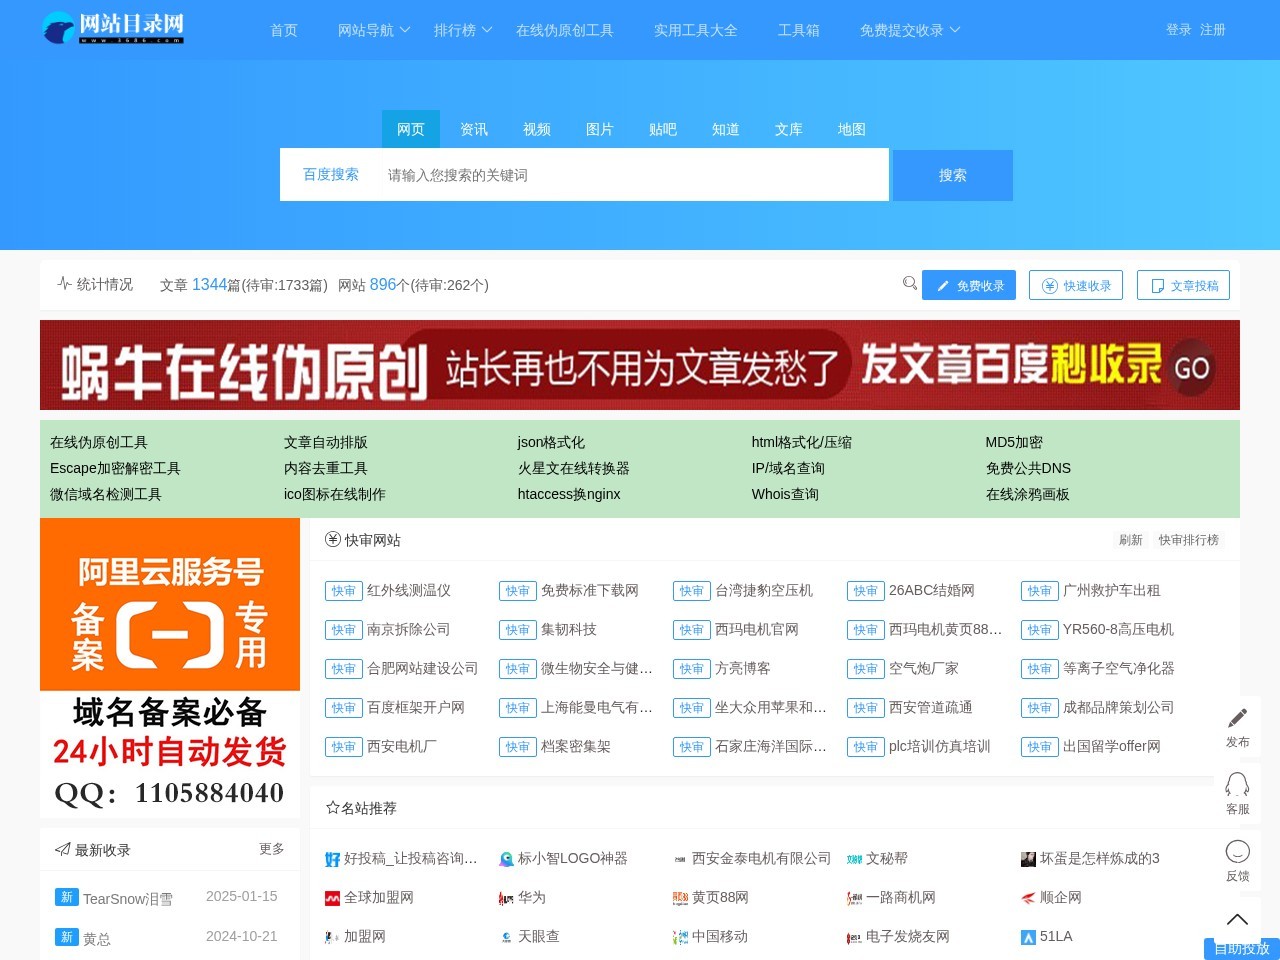Viewport: 1280px width, 960px height.
Task: Open Whois查询 tool link
Action: (x=785, y=494)
